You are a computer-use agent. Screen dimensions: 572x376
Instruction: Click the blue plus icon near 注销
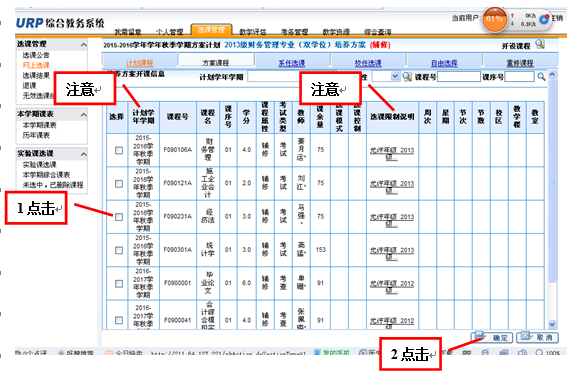(544, 19)
